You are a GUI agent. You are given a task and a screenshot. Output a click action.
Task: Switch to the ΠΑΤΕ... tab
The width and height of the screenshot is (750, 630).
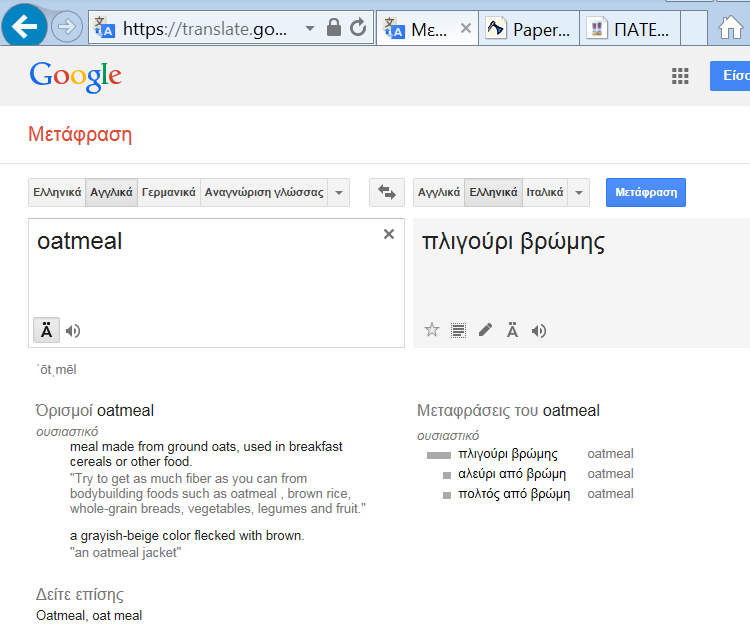(x=630, y=29)
